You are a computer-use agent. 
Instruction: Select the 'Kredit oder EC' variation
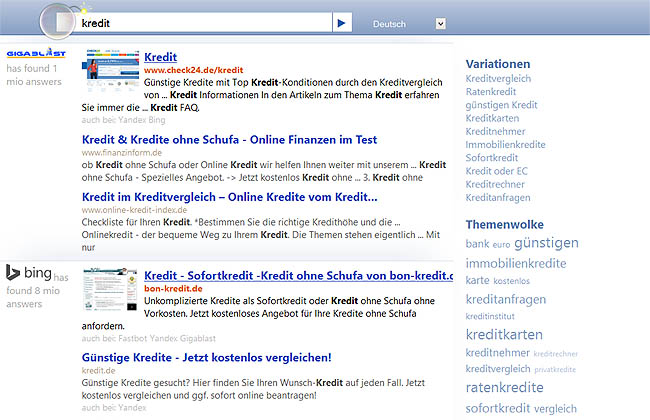497,171
